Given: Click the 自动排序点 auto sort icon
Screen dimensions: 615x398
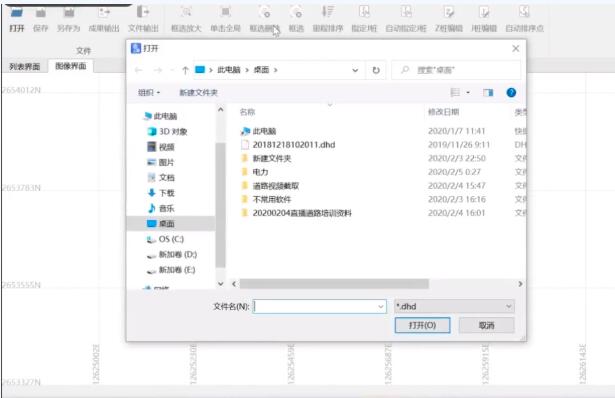Looking at the screenshot, I should click(x=524, y=12).
